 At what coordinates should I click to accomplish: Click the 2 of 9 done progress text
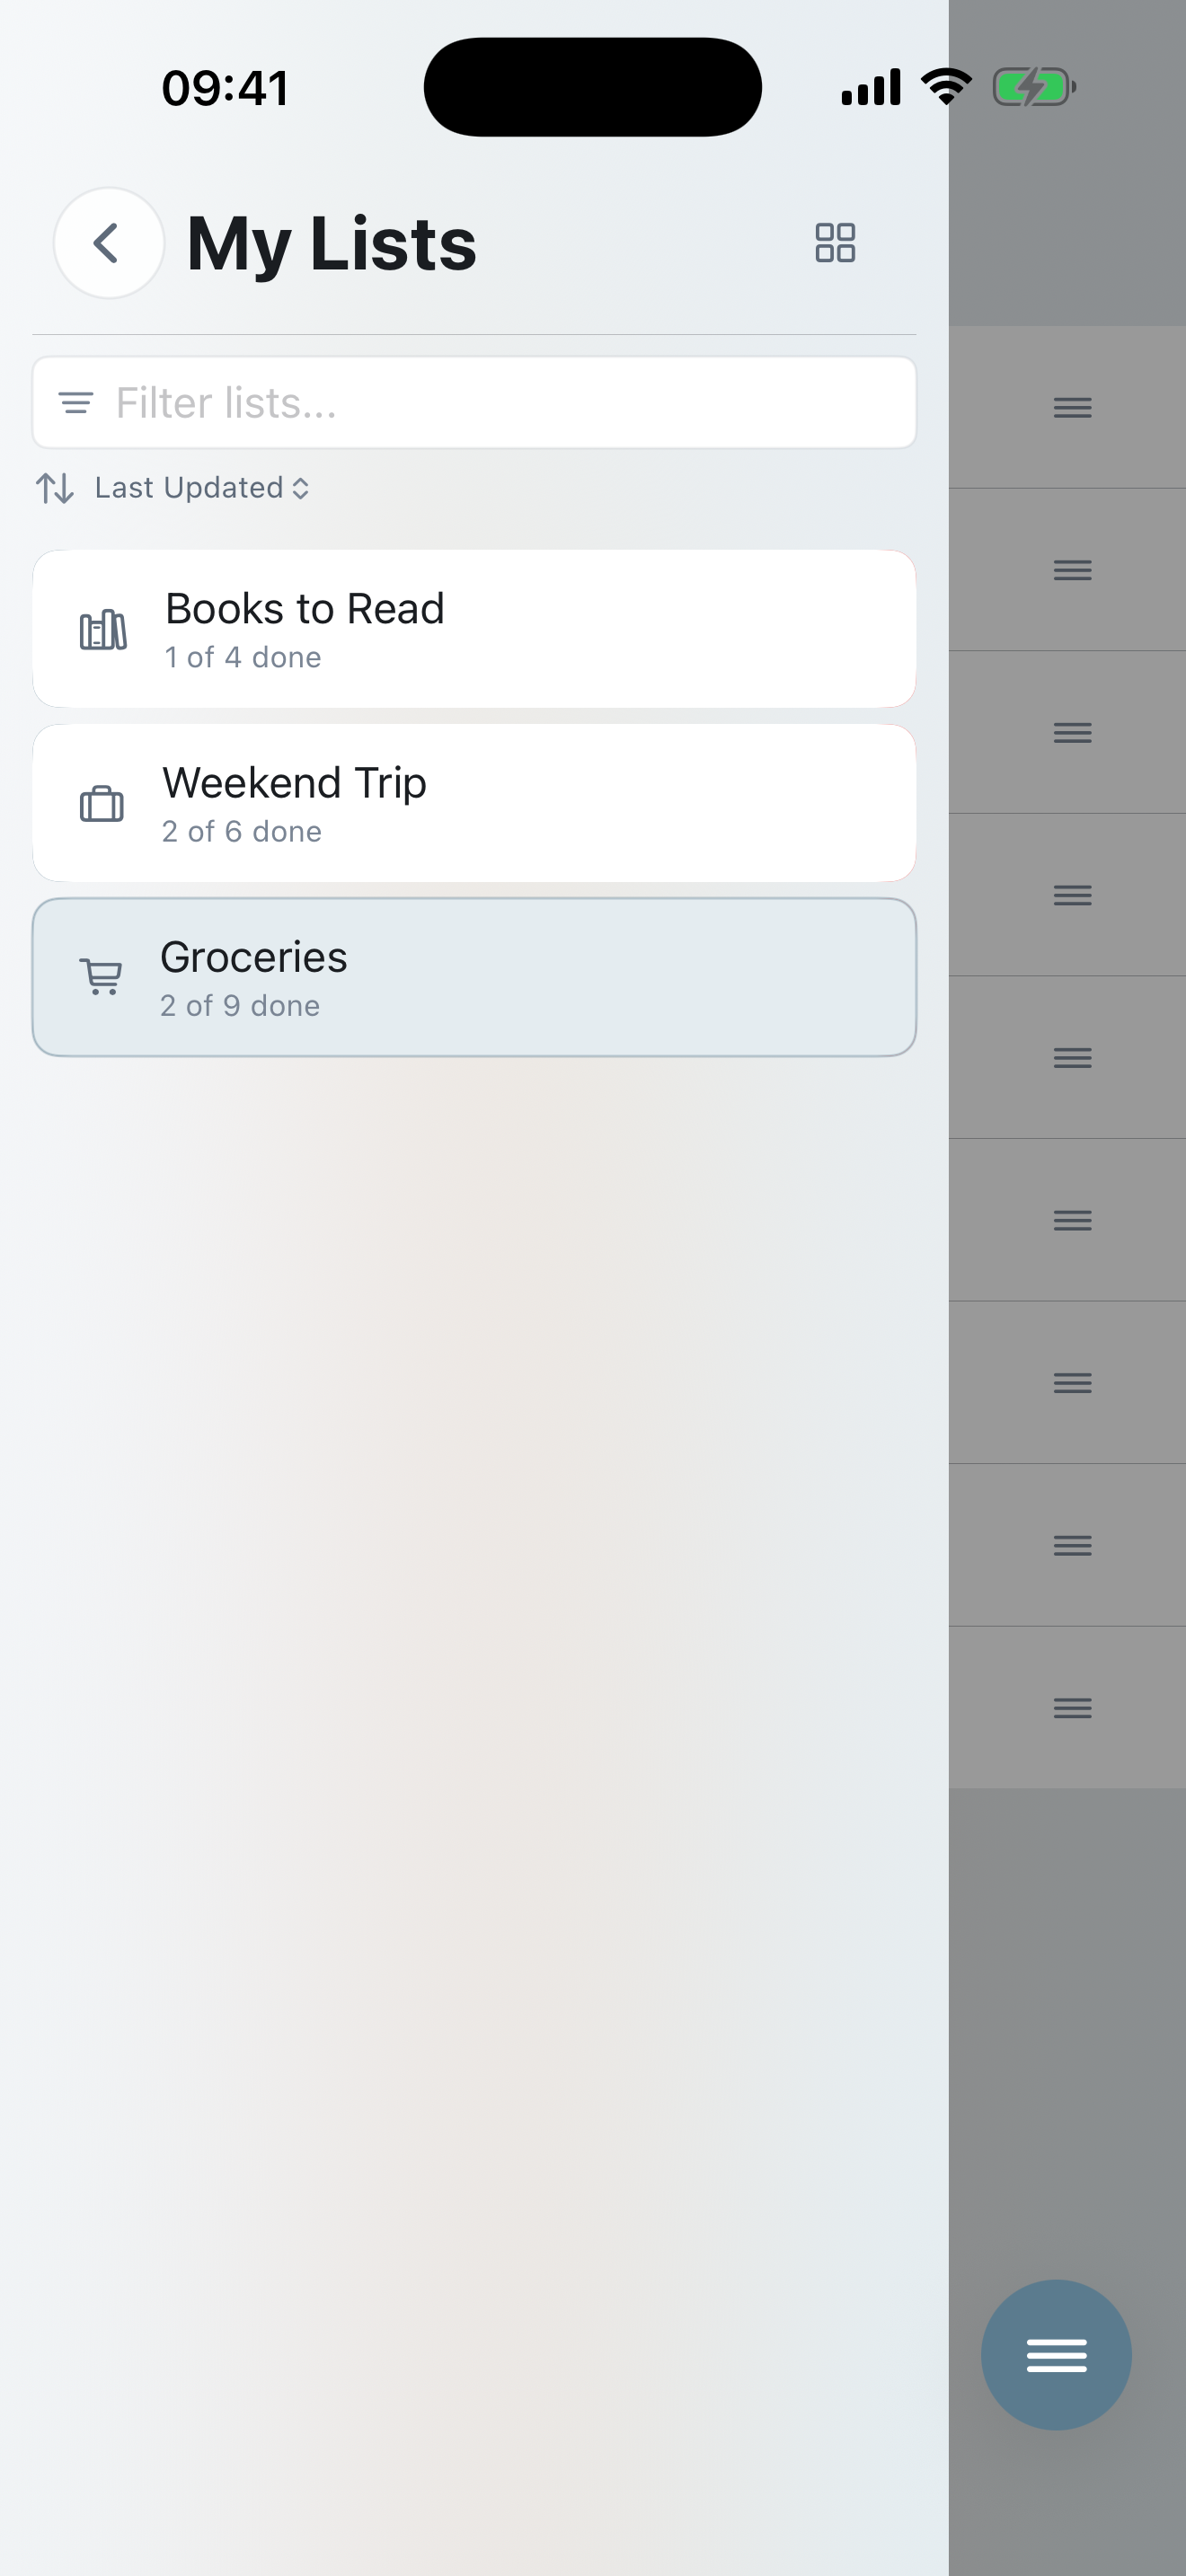240,1006
